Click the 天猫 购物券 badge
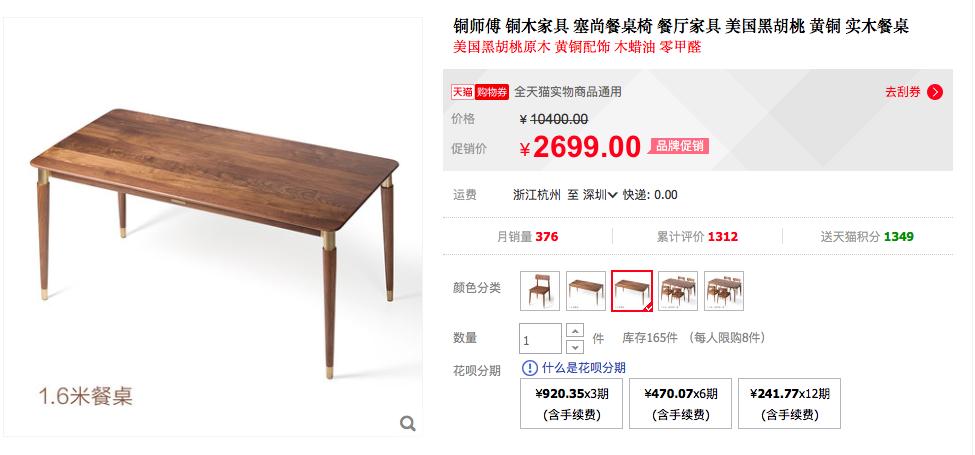 [x=480, y=92]
